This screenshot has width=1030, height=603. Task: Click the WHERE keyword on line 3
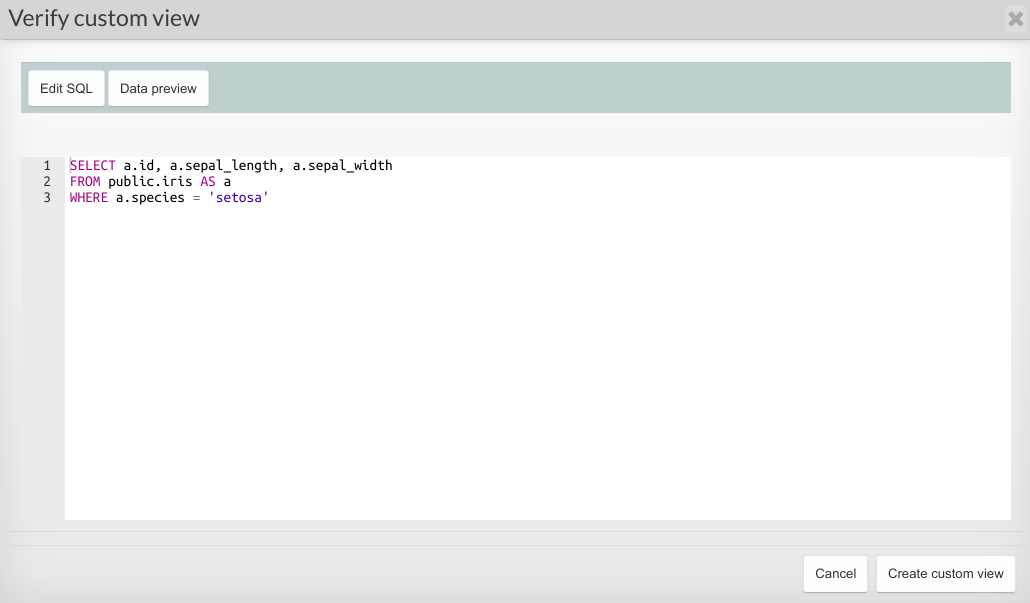click(x=88, y=197)
